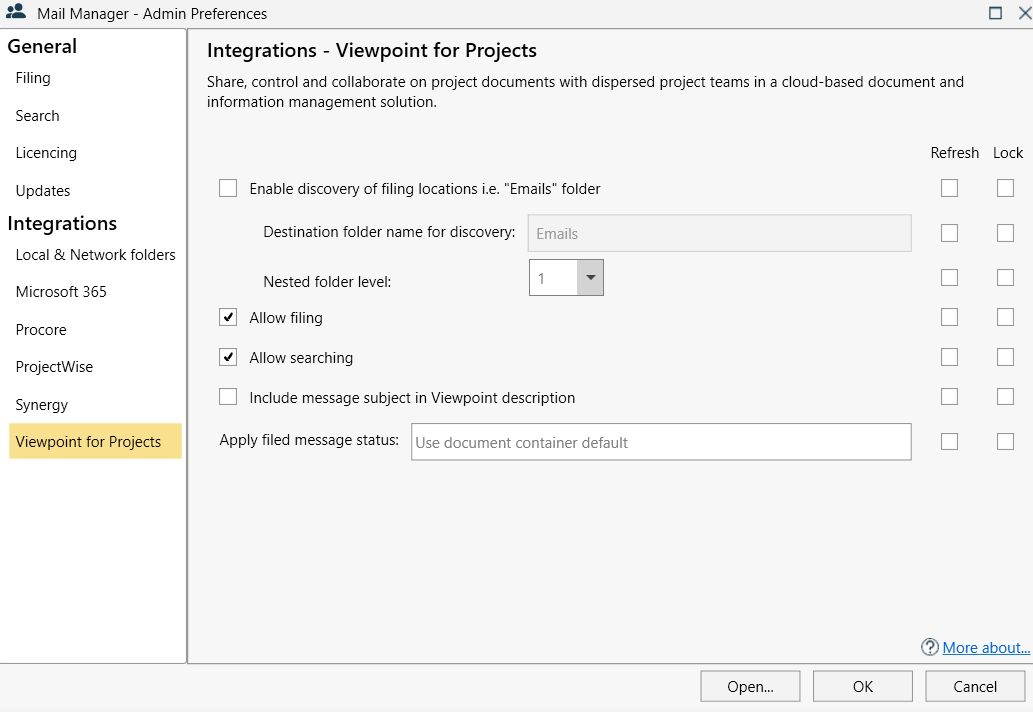Uncheck the Allow searching checkbox
Screen dimensions: 1033x712
pyautogui.click(x=227, y=357)
